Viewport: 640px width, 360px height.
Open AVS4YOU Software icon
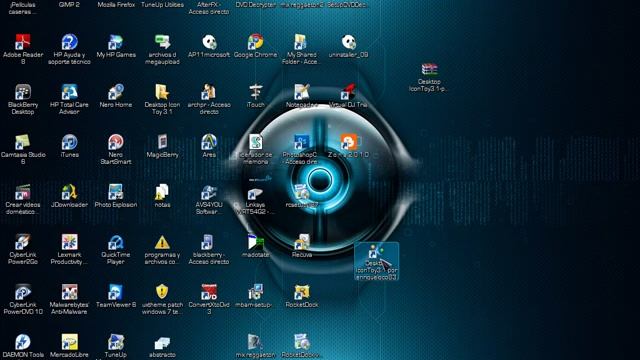(x=209, y=192)
